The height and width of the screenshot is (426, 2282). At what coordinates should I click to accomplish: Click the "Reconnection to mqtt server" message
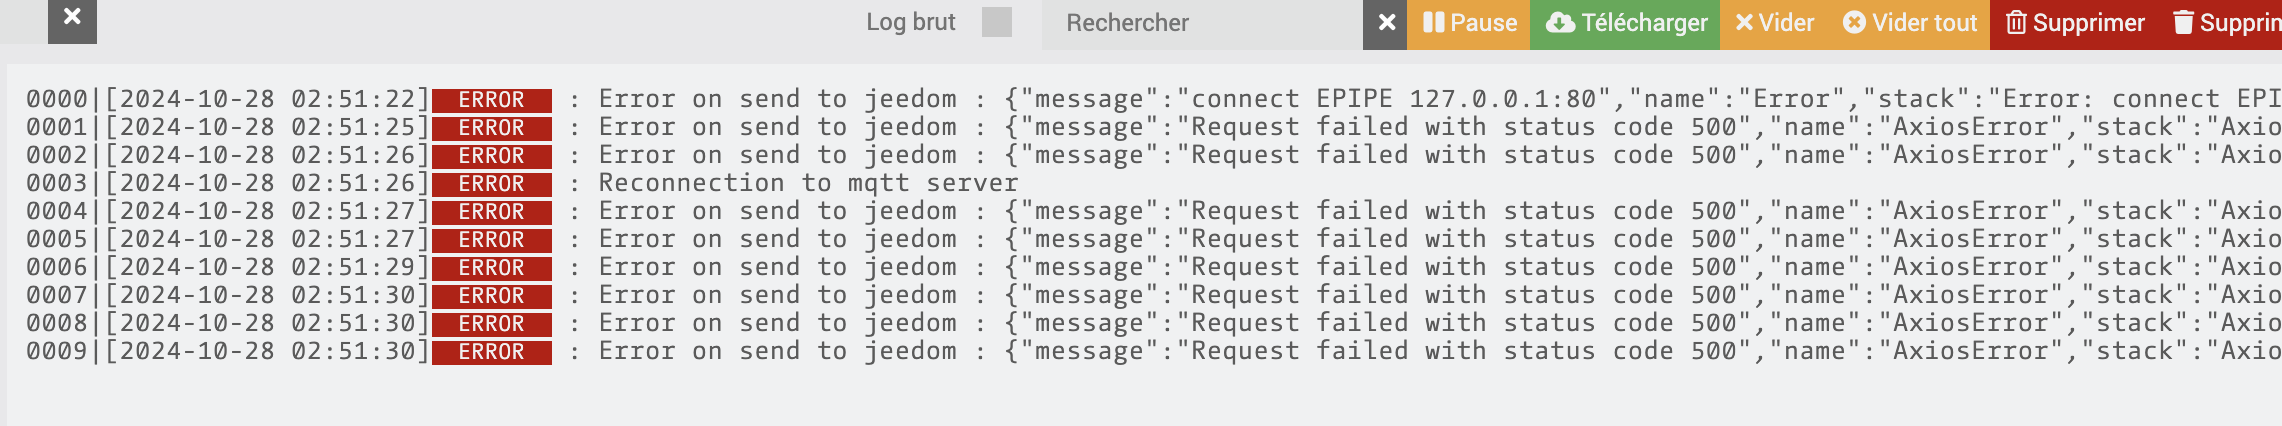pos(808,183)
